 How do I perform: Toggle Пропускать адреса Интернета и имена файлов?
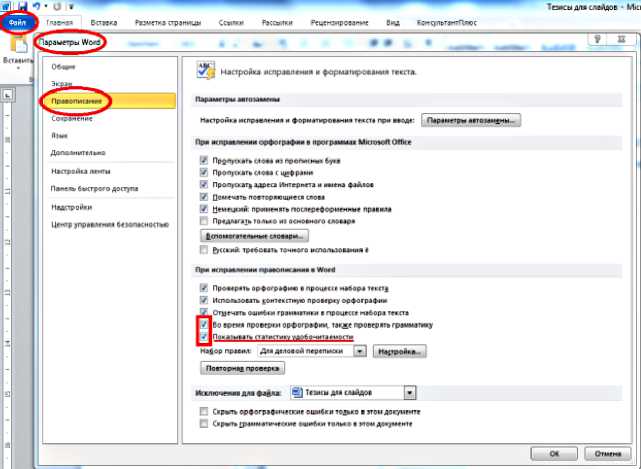tap(204, 185)
